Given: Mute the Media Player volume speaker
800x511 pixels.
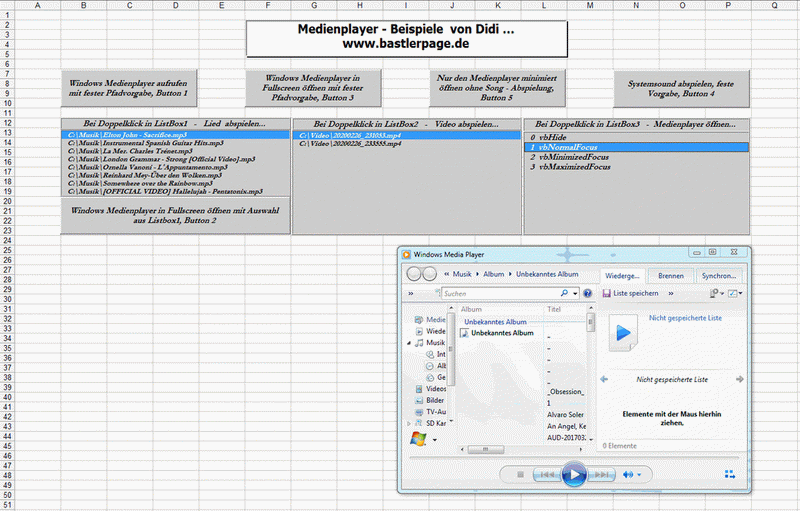Looking at the screenshot, I should [x=628, y=475].
